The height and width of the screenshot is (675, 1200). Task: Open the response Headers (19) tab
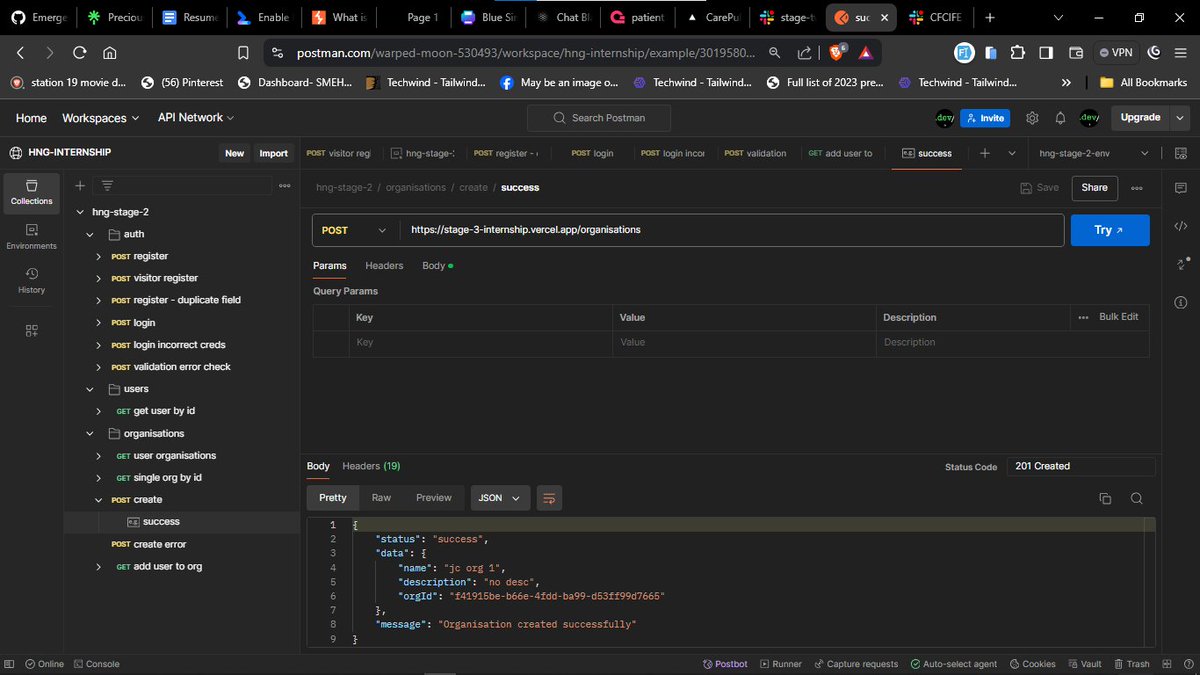371,466
